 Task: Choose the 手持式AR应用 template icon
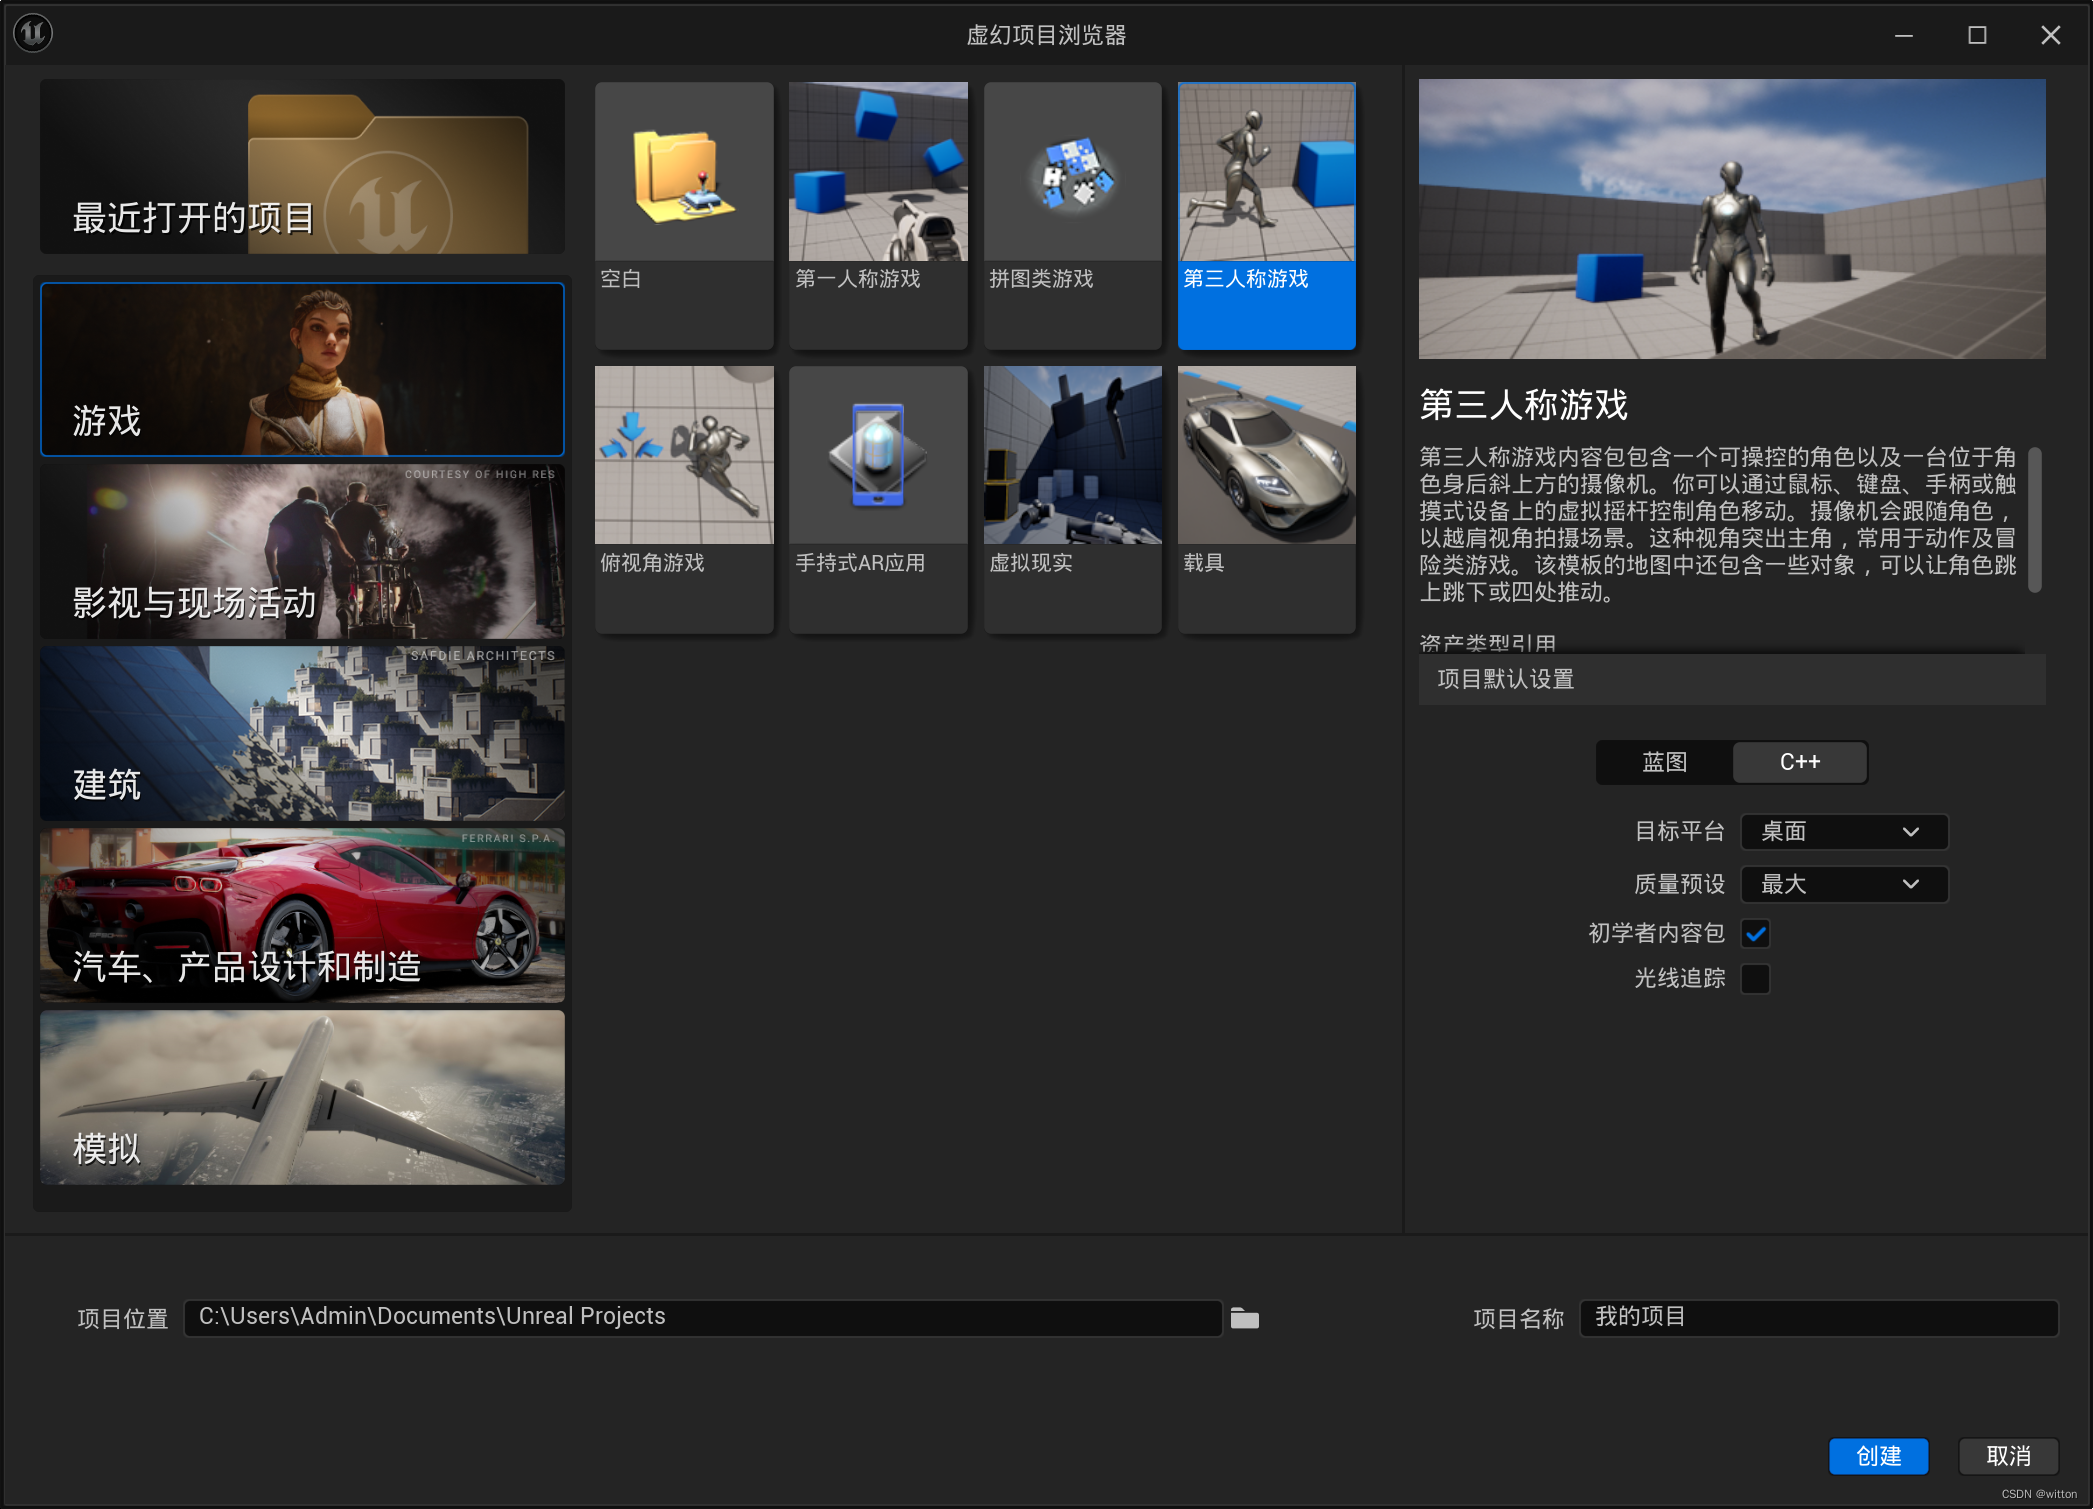click(878, 458)
